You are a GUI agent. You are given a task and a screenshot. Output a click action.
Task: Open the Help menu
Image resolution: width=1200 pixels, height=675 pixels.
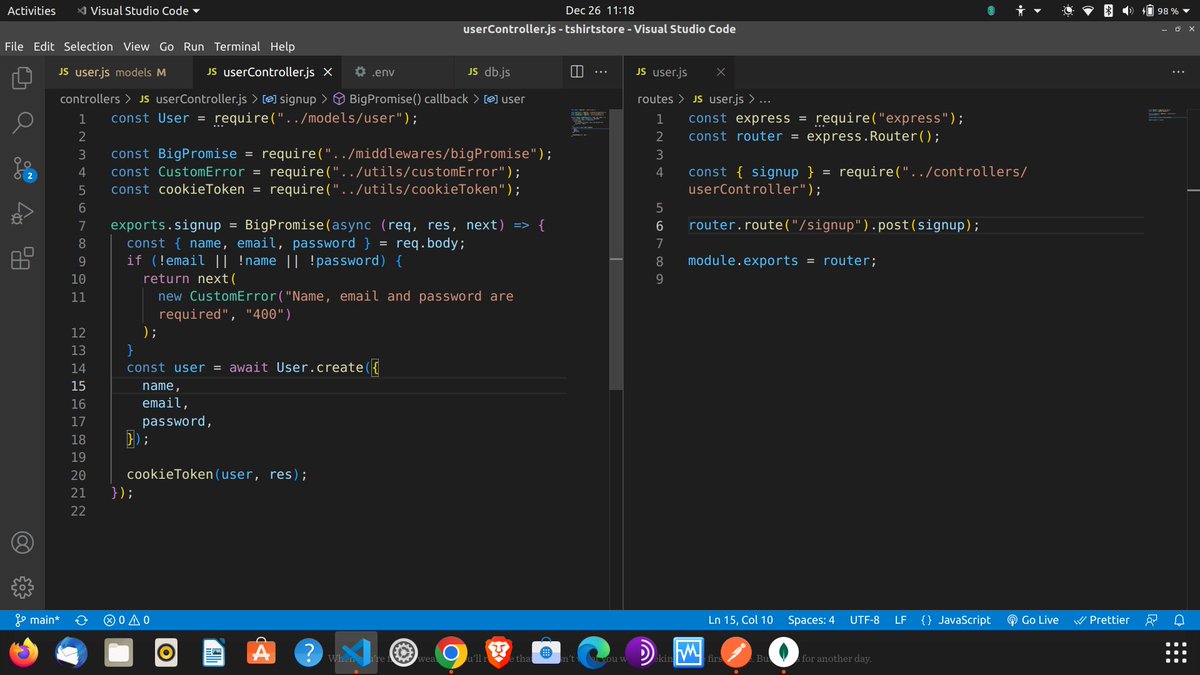282,46
